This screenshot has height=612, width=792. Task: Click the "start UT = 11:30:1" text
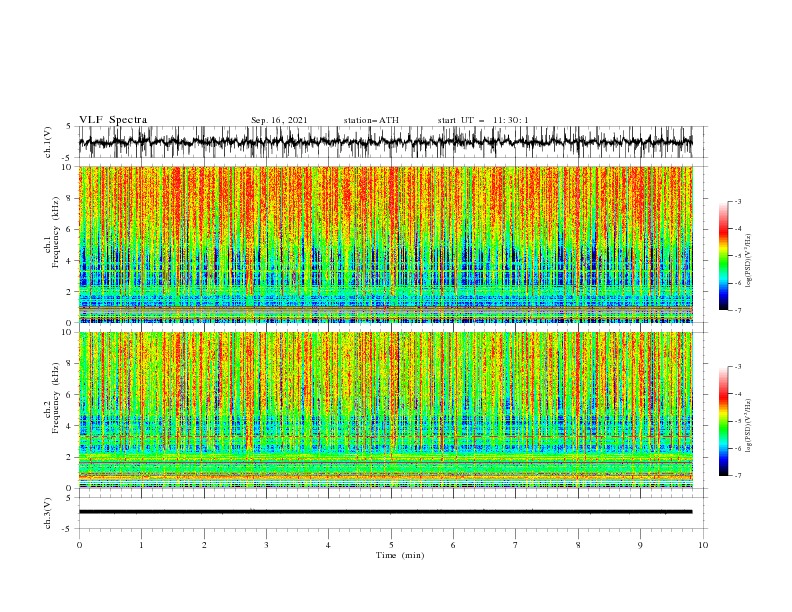(483, 120)
